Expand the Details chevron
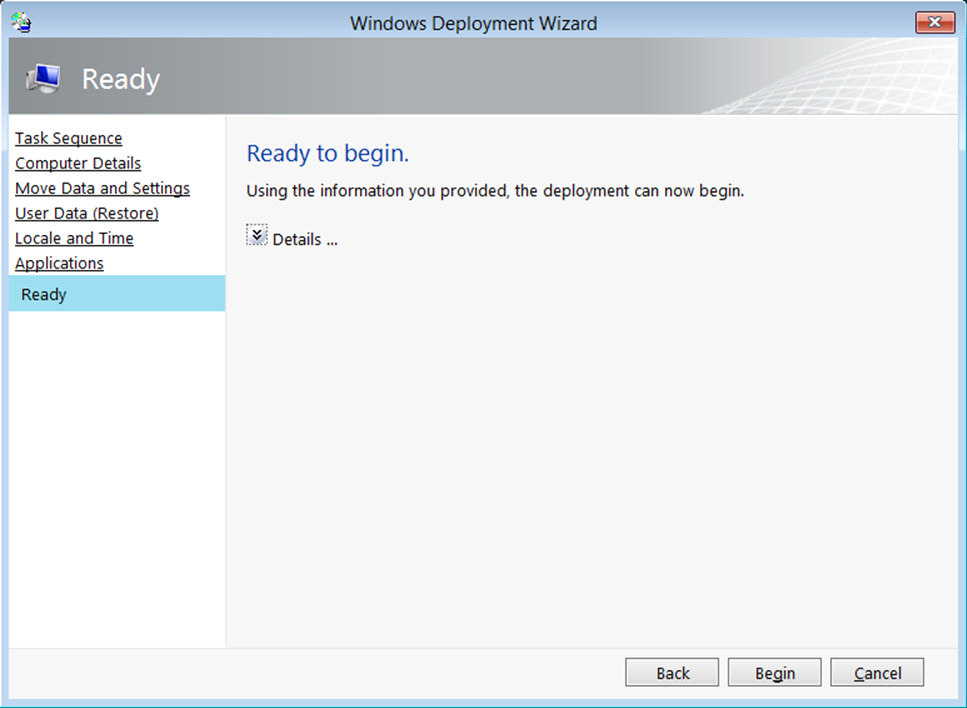The width and height of the screenshot is (967, 708). coord(257,235)
